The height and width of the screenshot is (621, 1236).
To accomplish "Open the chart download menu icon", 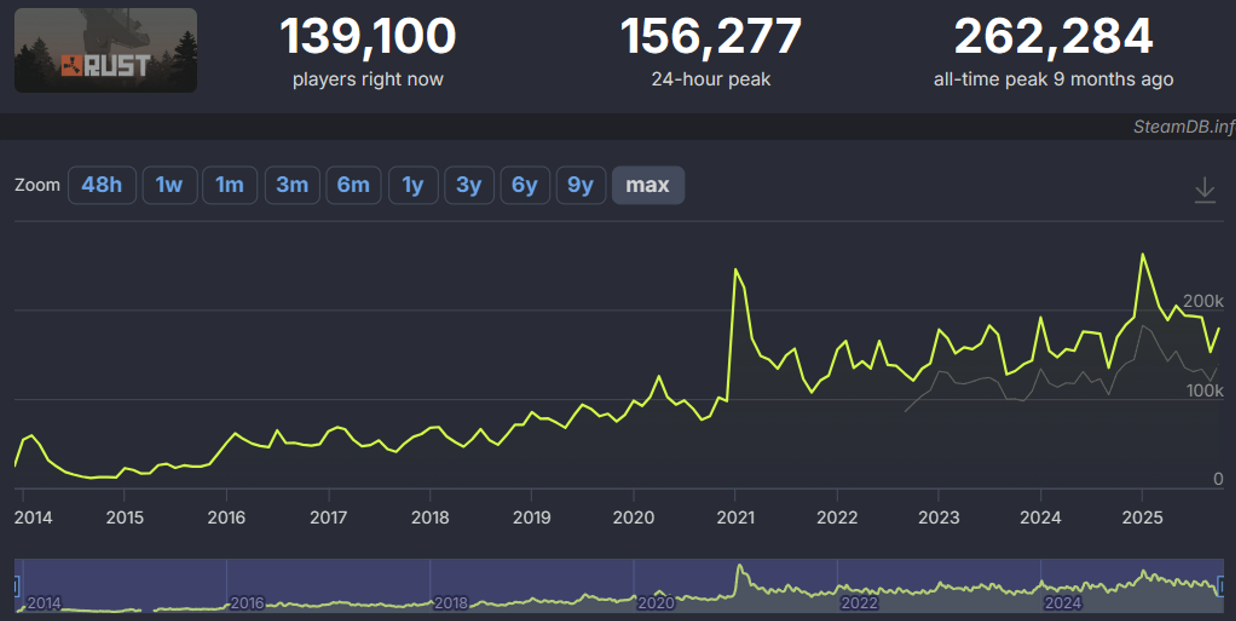I will tap(1205, 189).
